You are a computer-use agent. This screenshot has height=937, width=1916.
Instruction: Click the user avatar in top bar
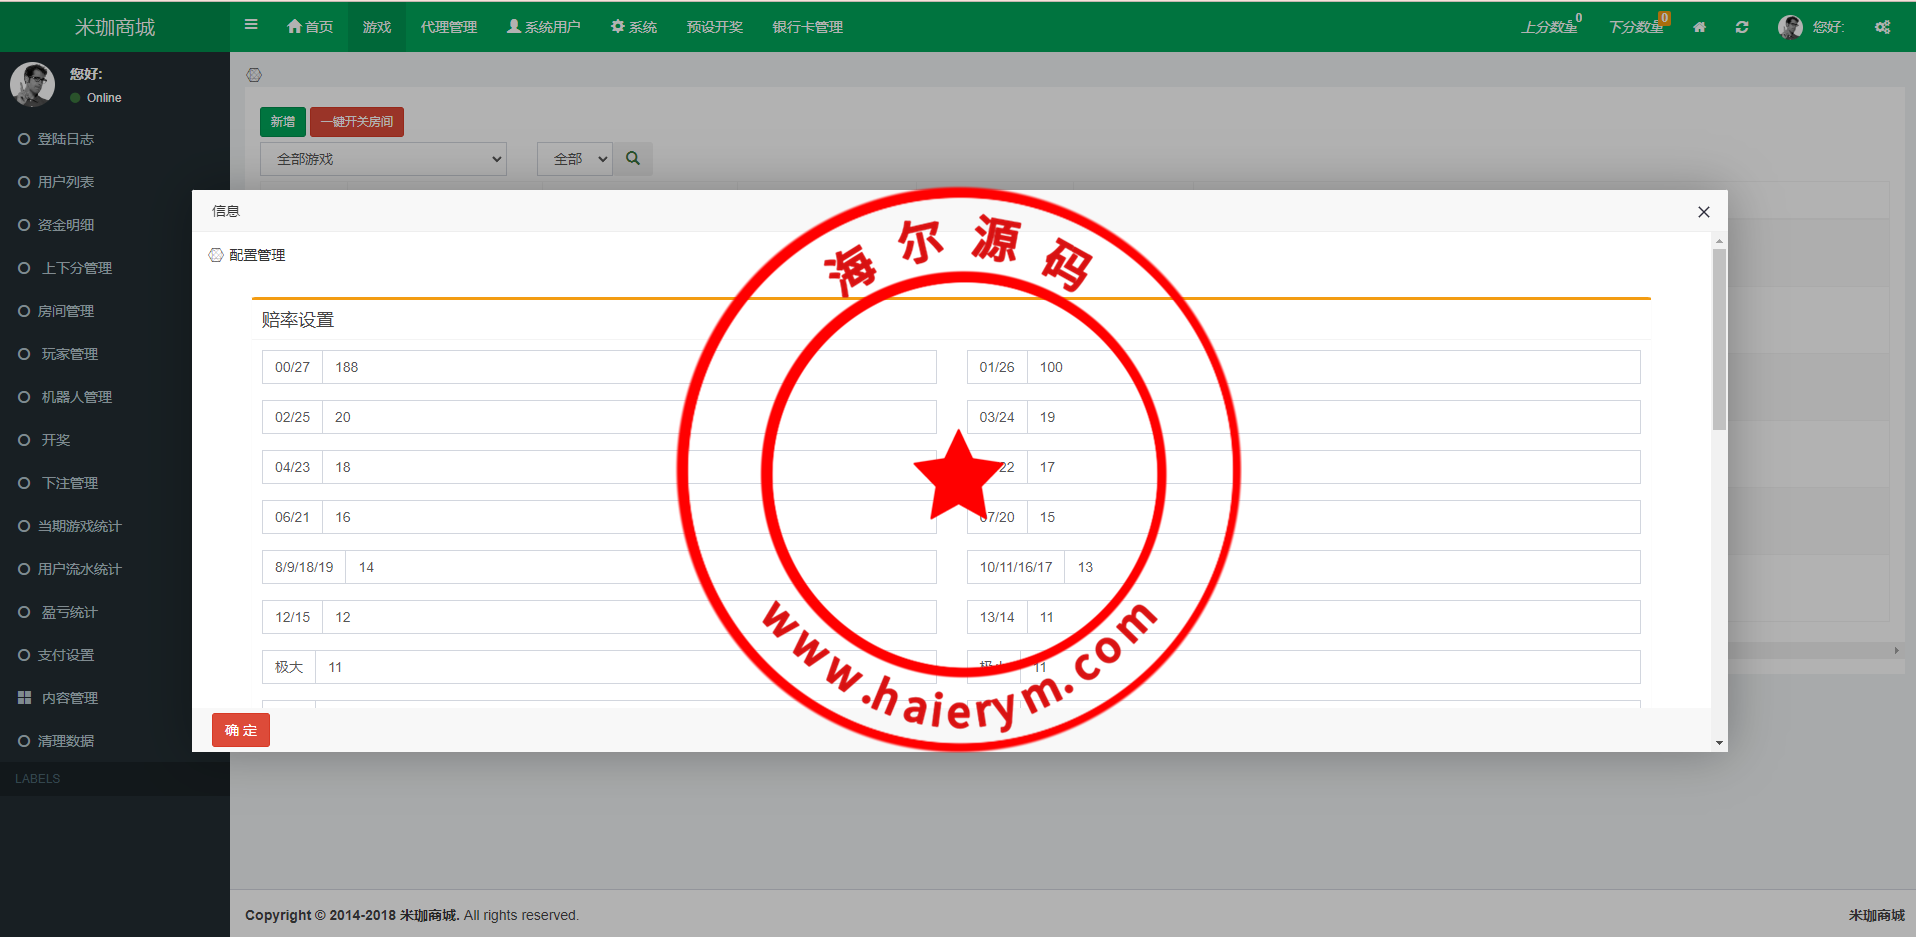1790,27
